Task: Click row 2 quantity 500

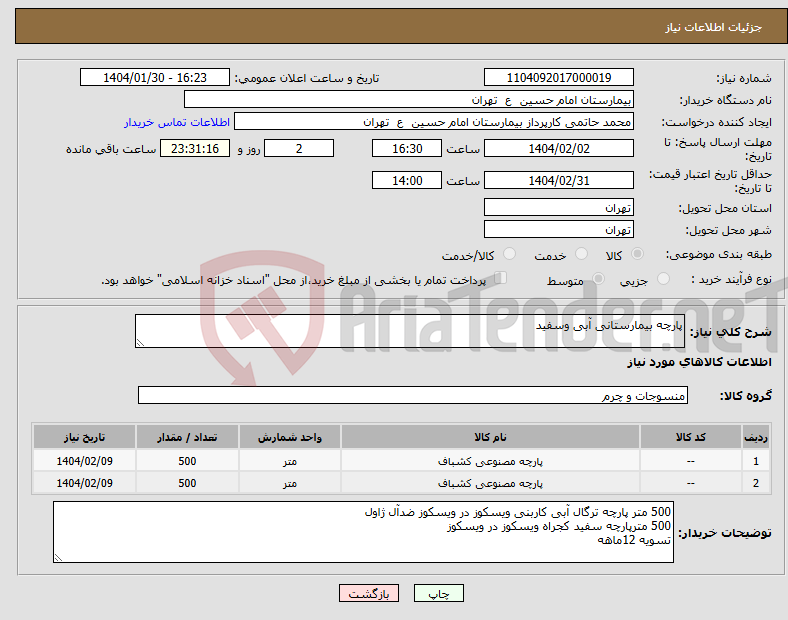Action: click(x=187, y=483)
